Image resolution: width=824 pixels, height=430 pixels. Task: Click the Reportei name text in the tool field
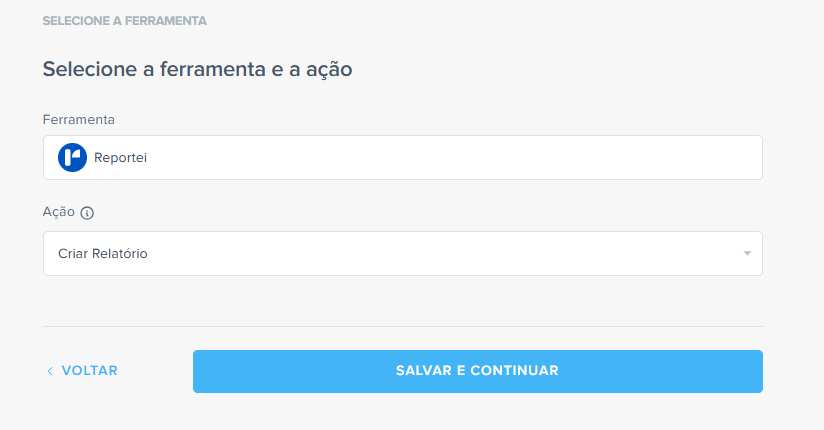tap(120, 158)
